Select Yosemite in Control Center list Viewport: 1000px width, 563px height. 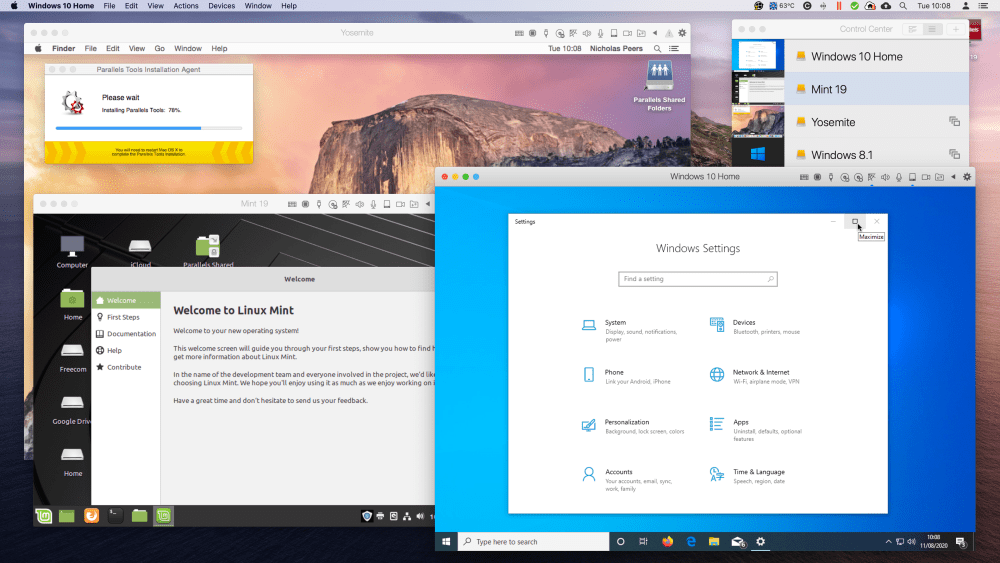pos(876,122)
